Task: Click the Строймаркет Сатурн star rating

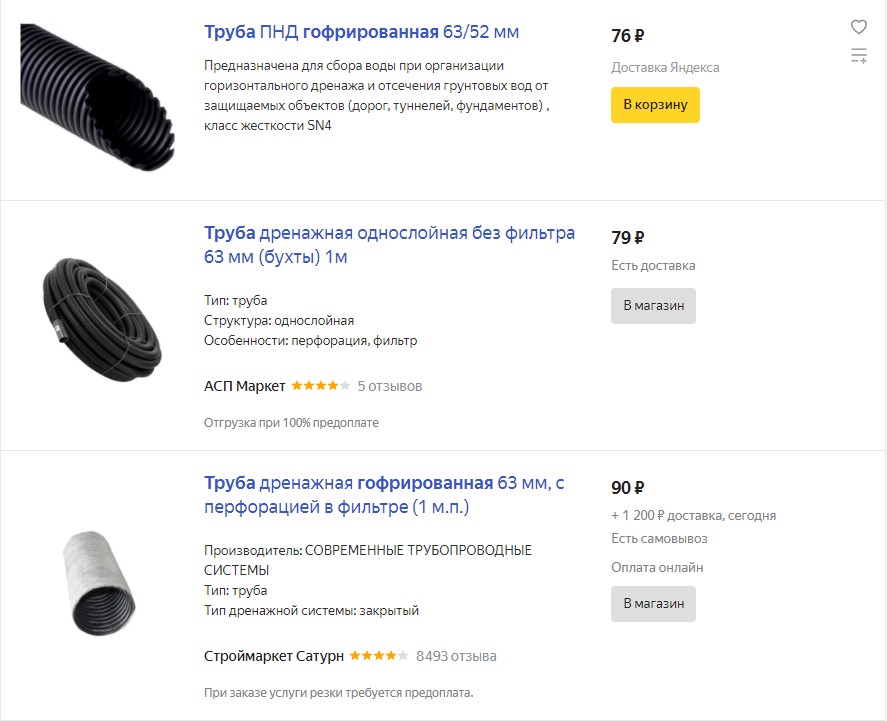Action: (378, 657)
